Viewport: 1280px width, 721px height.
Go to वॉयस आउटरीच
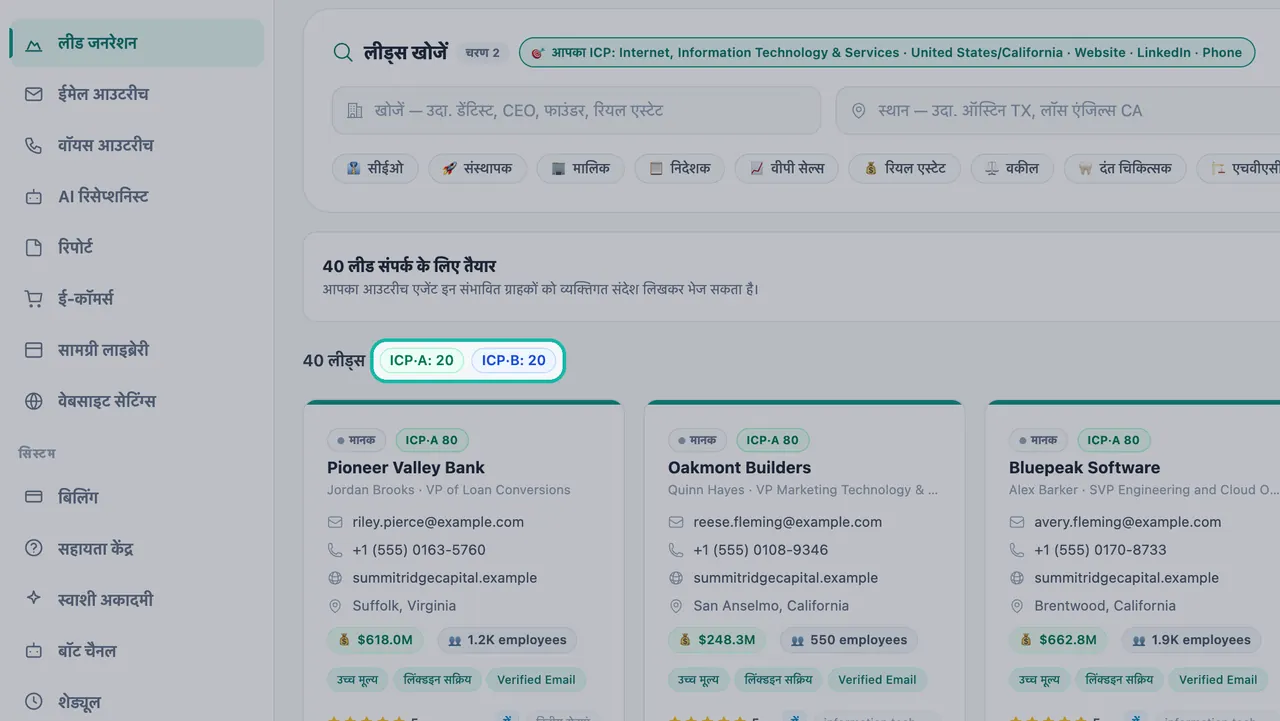coord(137,145)
